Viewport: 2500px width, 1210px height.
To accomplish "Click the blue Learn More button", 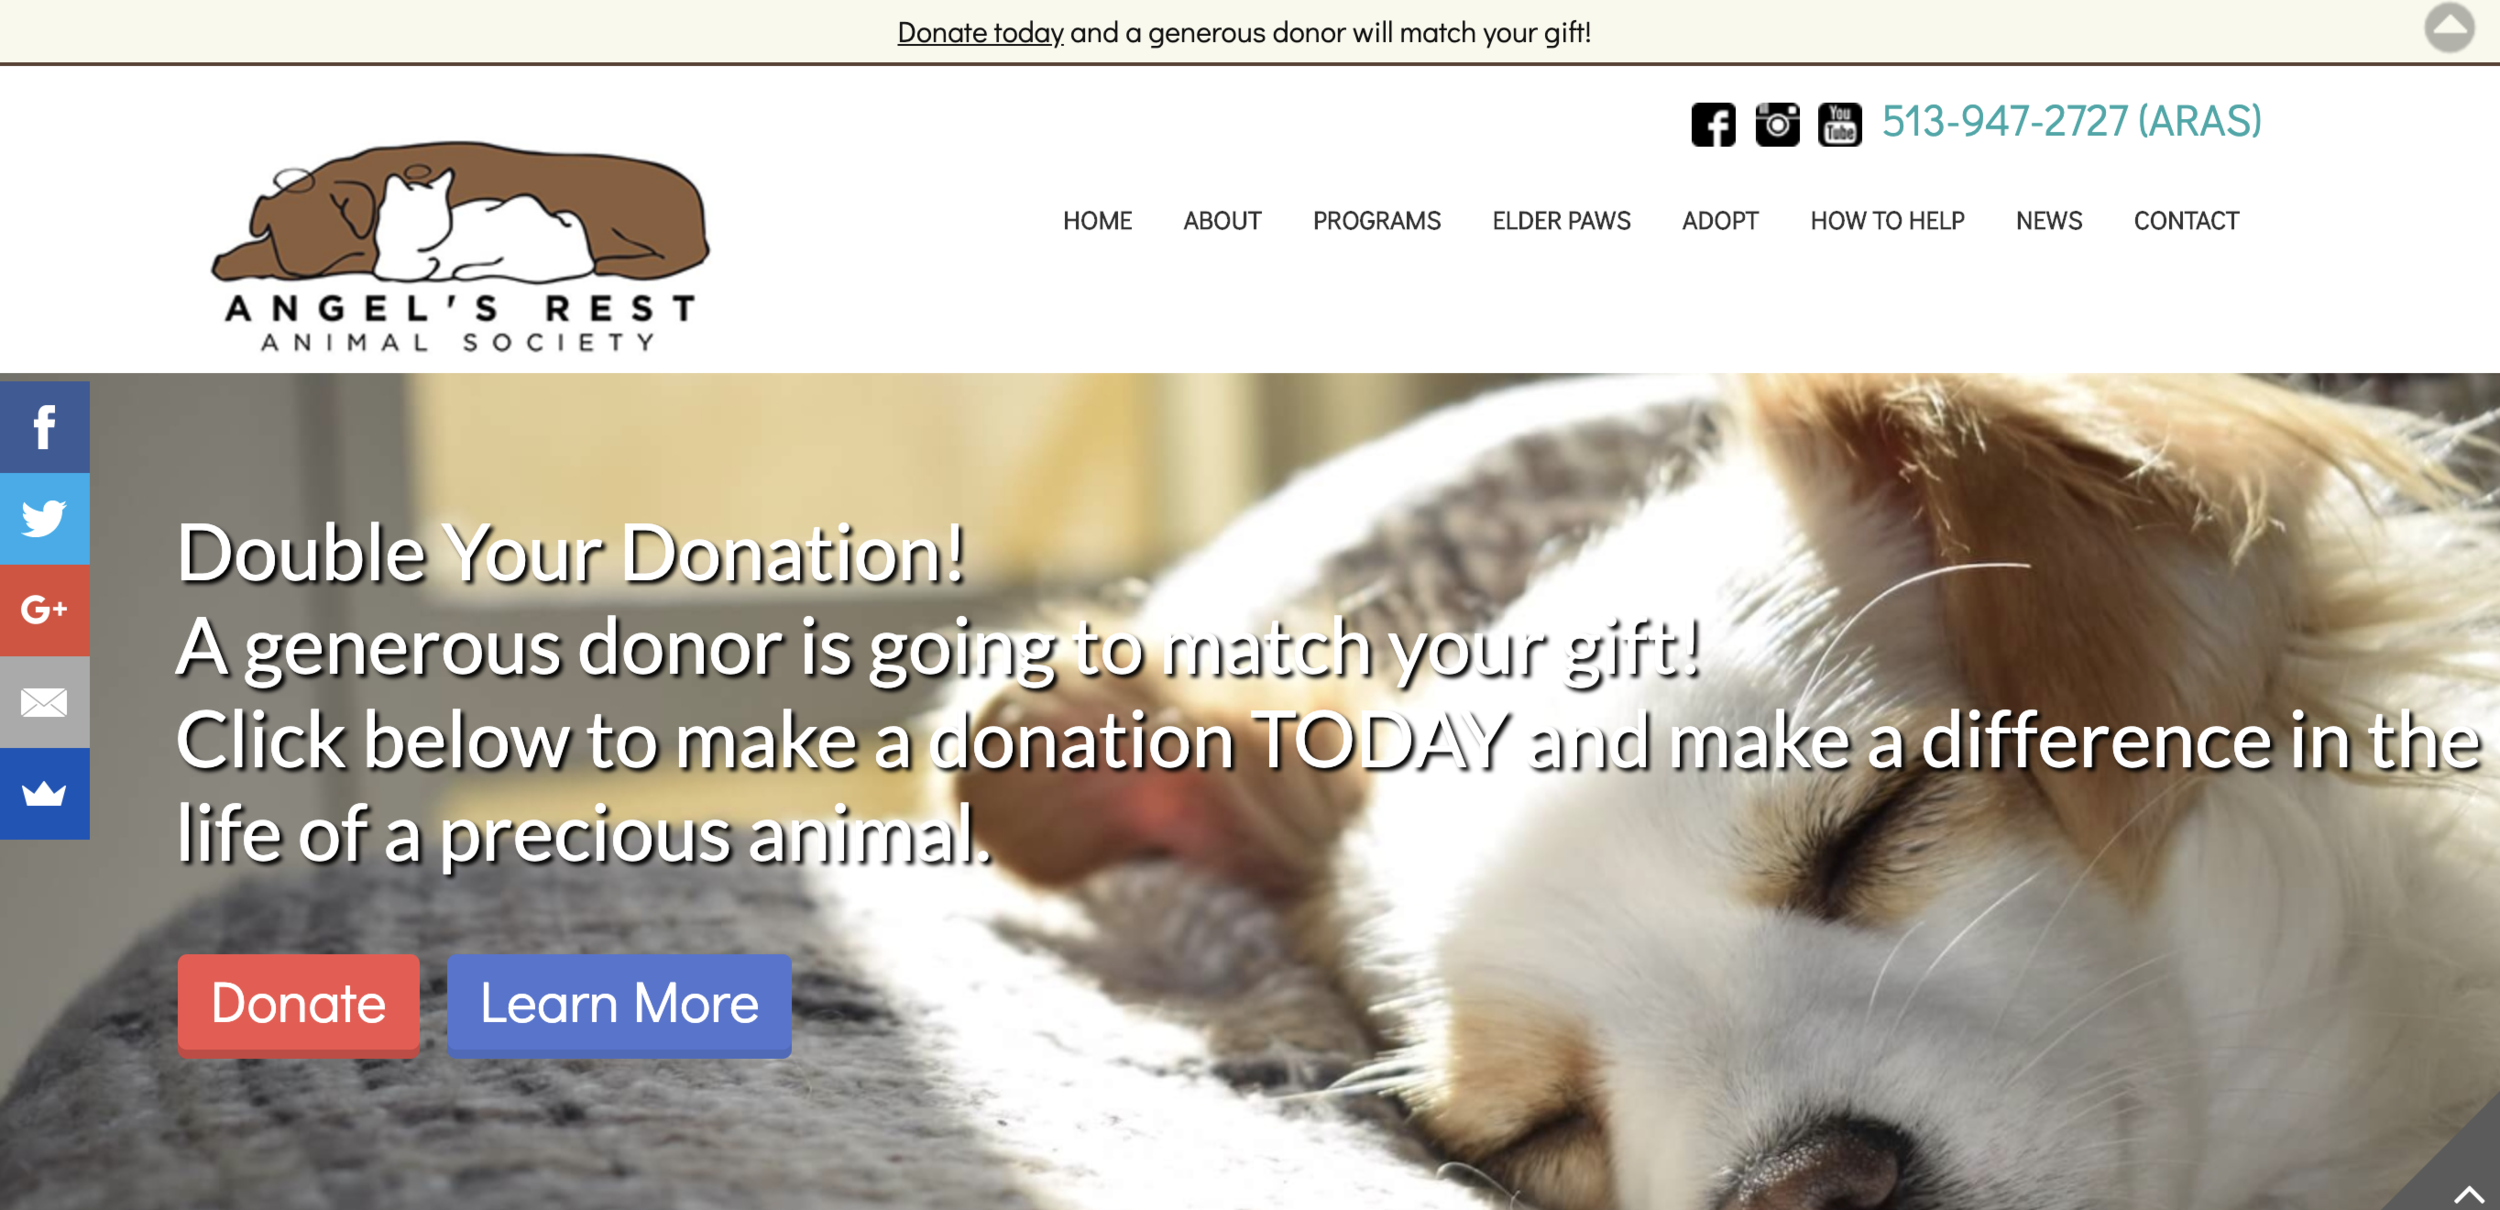I will (619, 1005).
